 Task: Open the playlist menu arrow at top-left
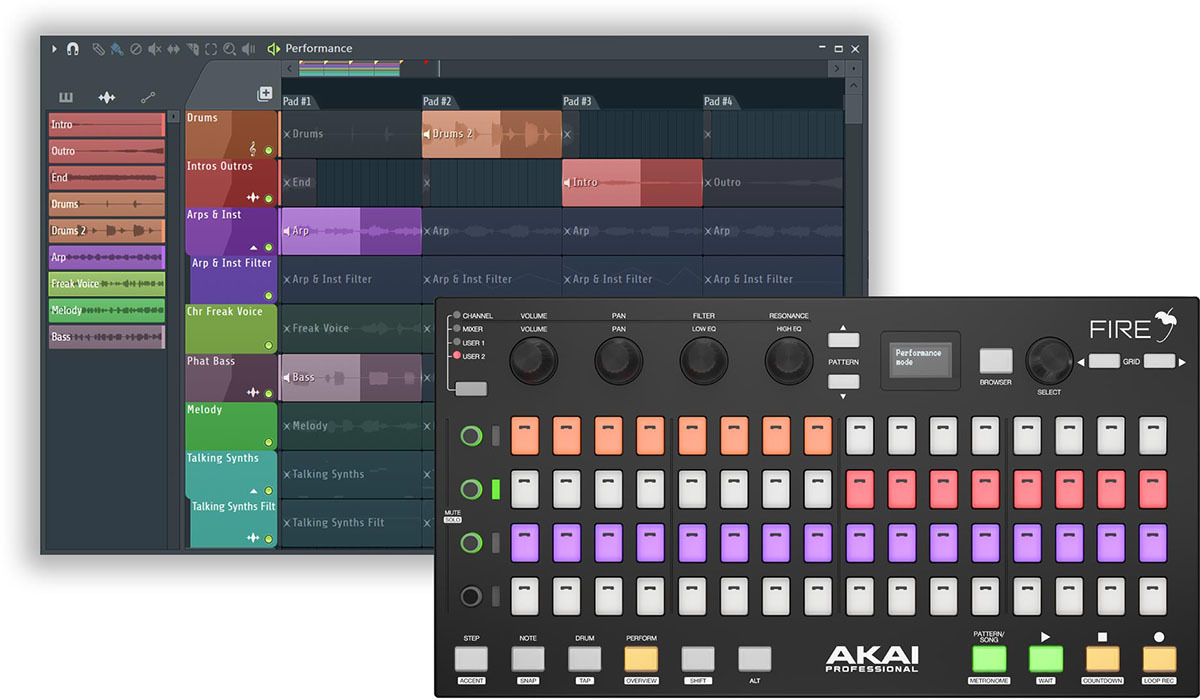coord(54,48)
